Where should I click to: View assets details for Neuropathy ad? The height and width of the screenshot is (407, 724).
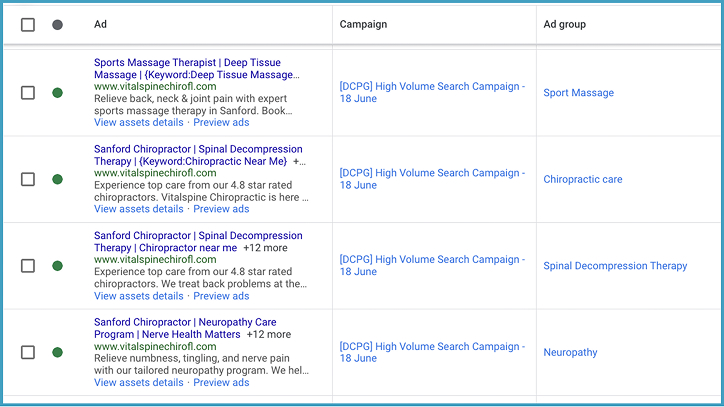click(x=139, y=383)
